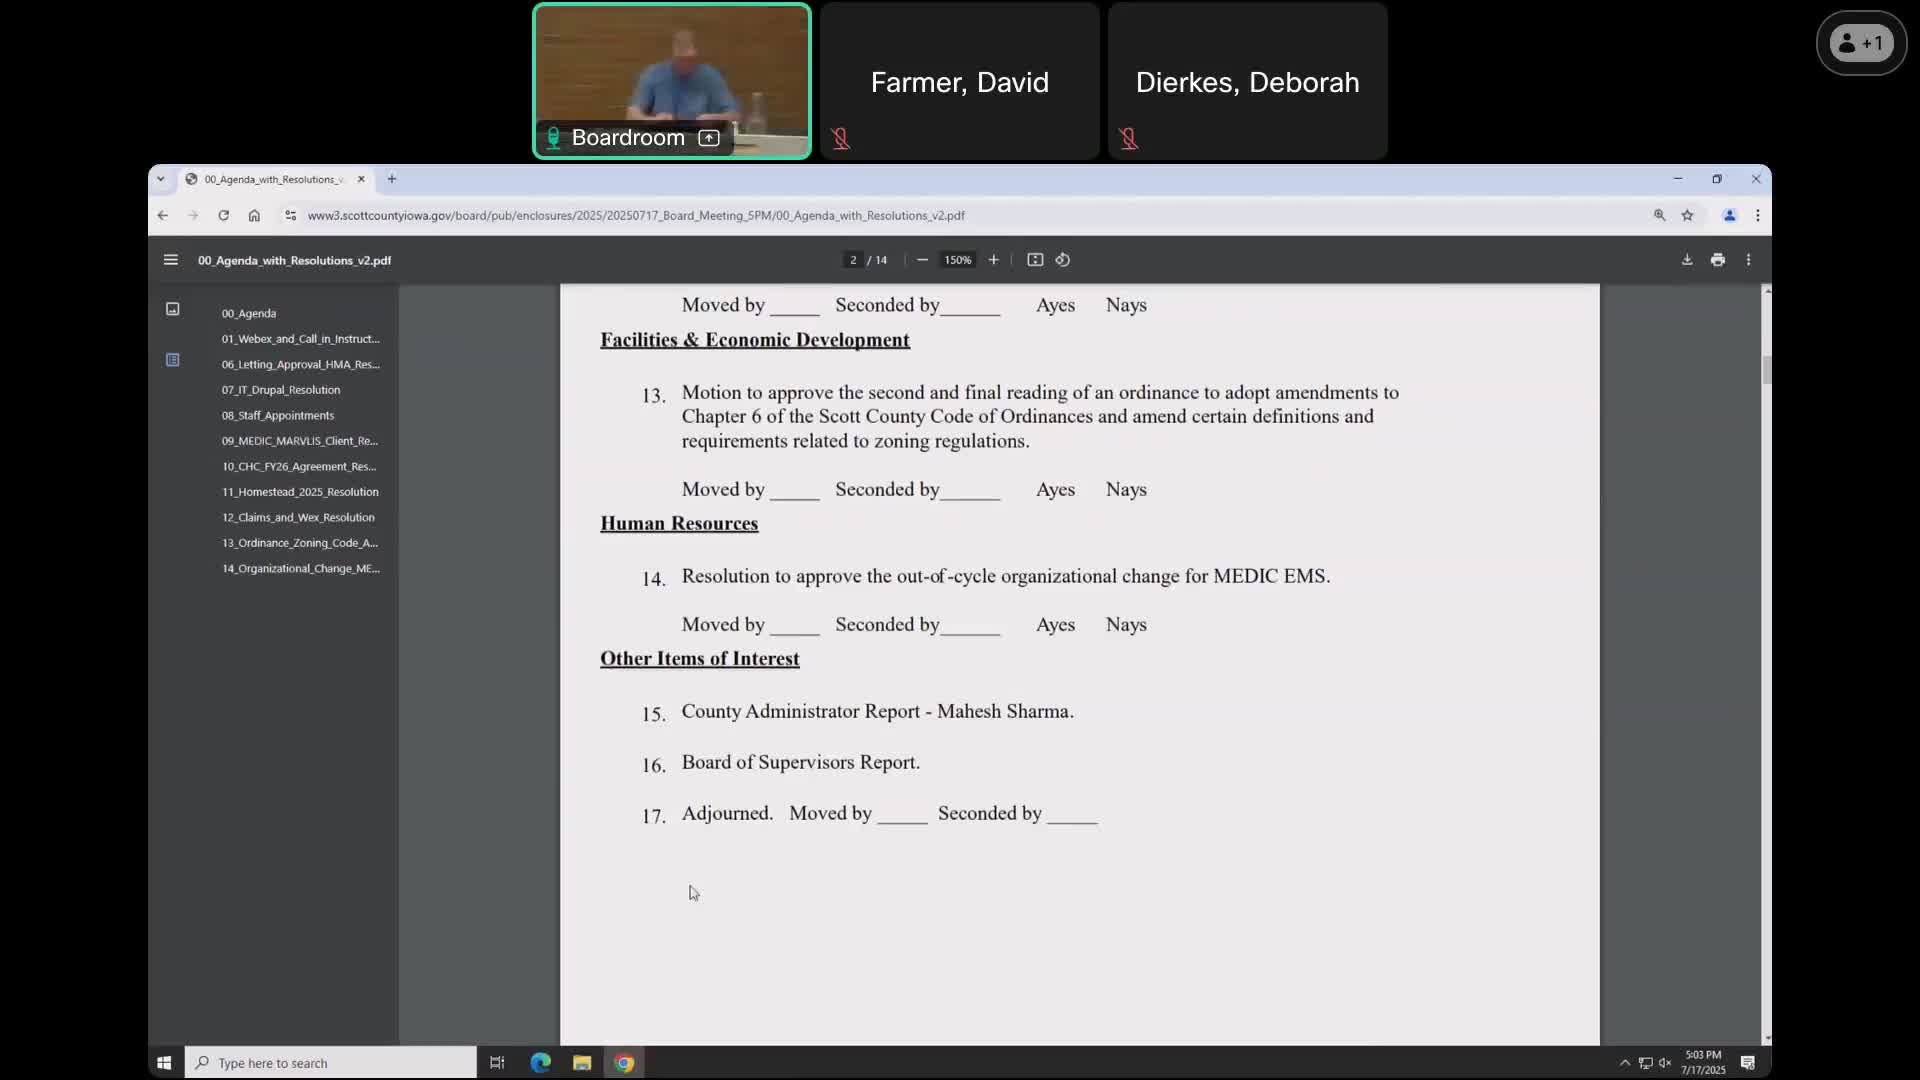Select the 00_Agenda_with_Resolutions tab
The image size is (1920, 1080).
coord(268,179)
